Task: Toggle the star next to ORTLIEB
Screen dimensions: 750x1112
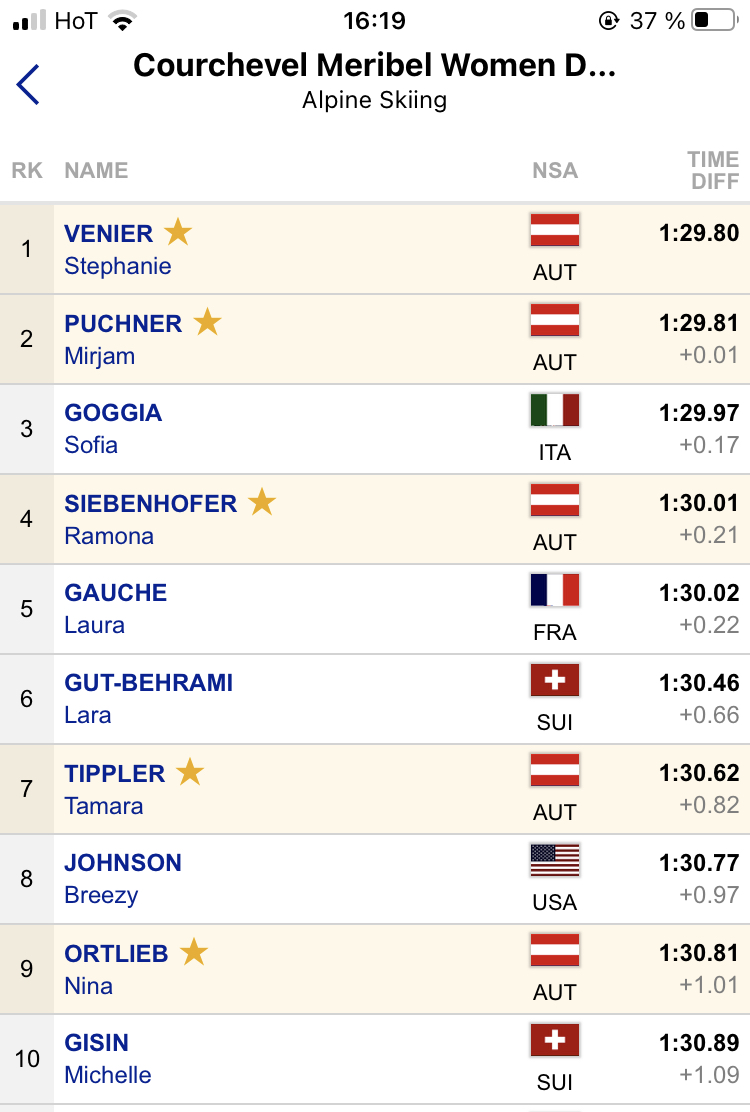Action: point(194,952)
